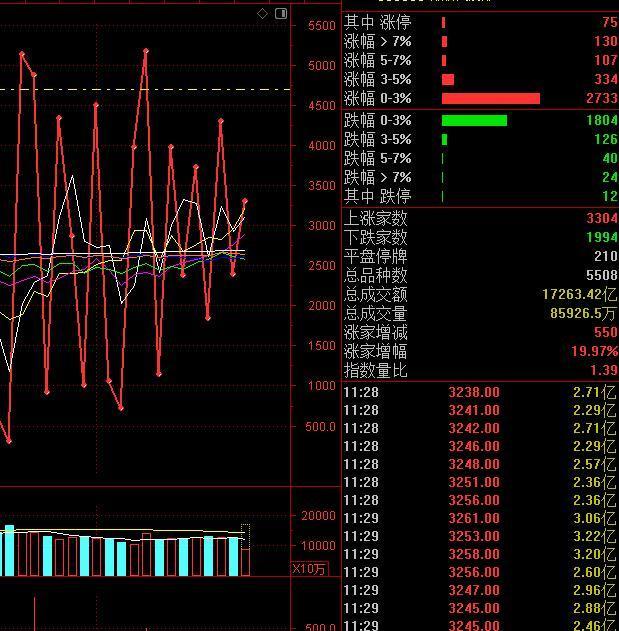This screenshot has height=631, width=619.
Task: Click the long green bar for 跌幅 0-3%
Action: (474, 120)
